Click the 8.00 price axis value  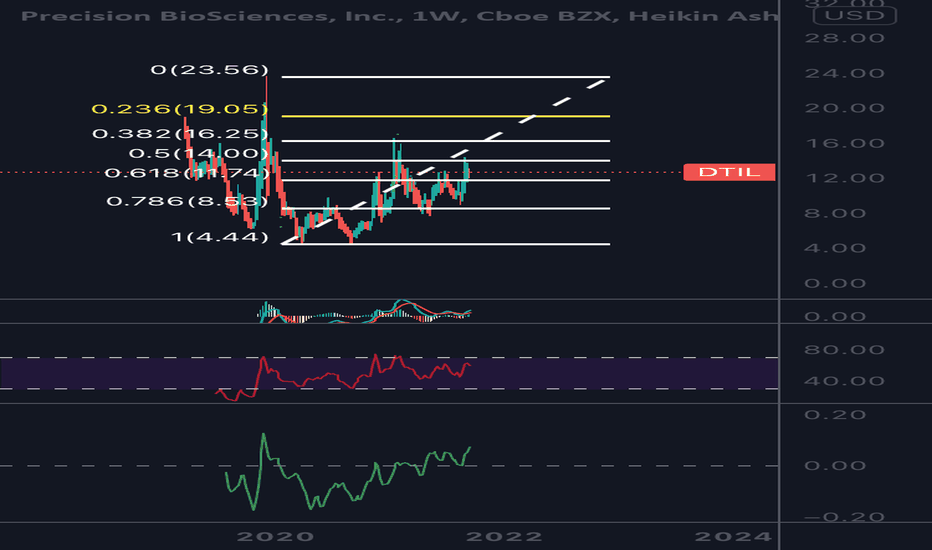click(x=836, y=213)
